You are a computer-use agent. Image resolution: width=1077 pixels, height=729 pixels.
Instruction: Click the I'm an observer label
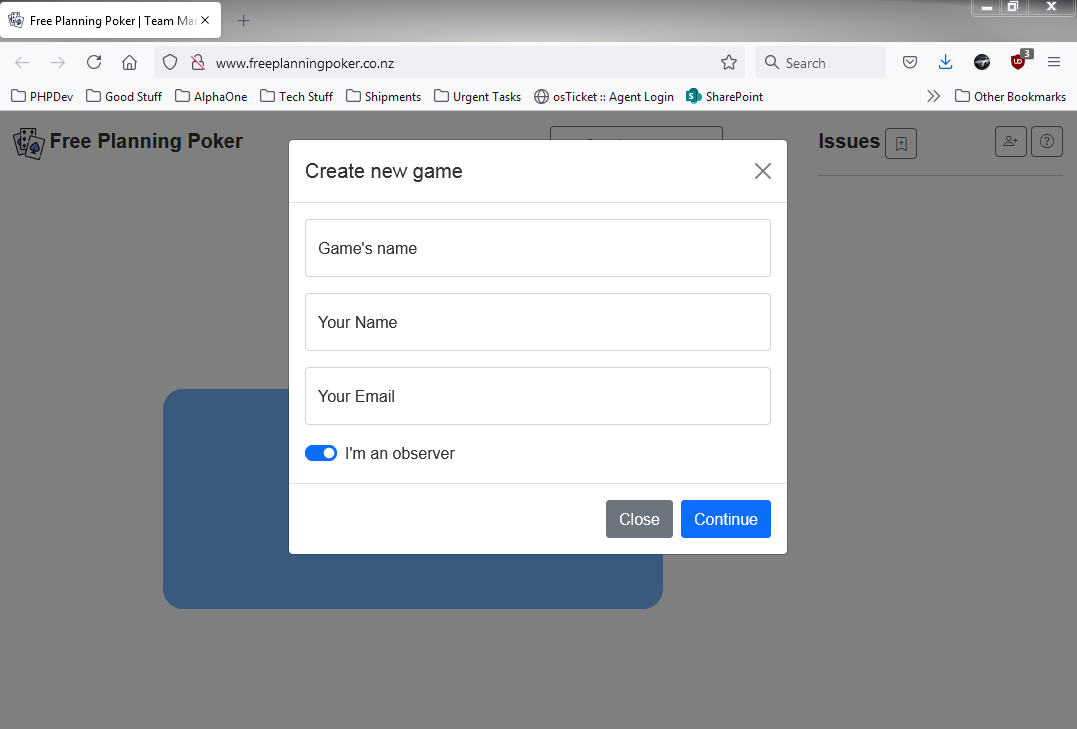pos(400,453)
